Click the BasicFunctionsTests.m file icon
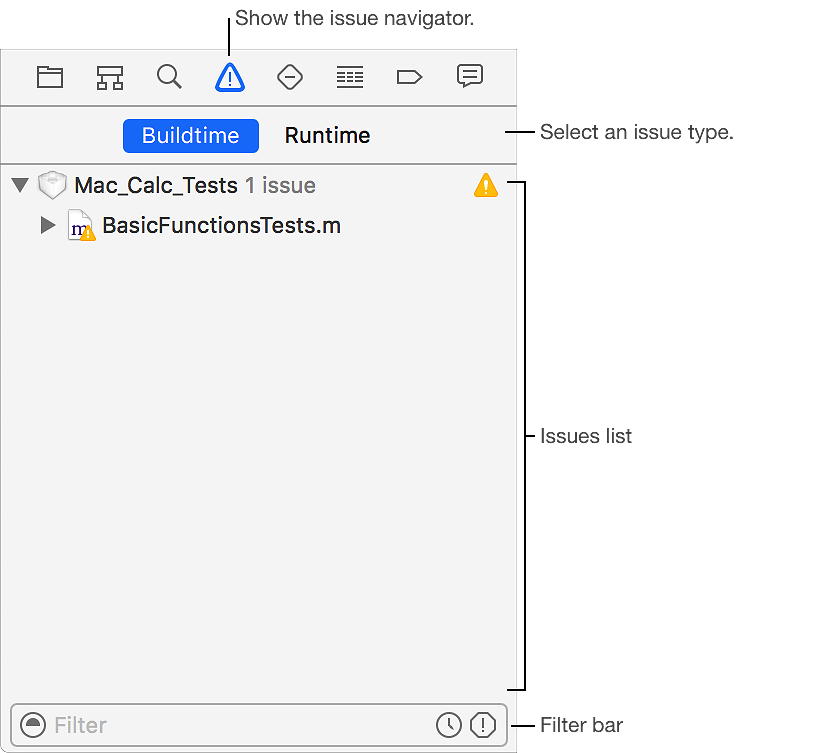Image resolution: width=825 pixels, height=753 pixels. tap(82, 225)
